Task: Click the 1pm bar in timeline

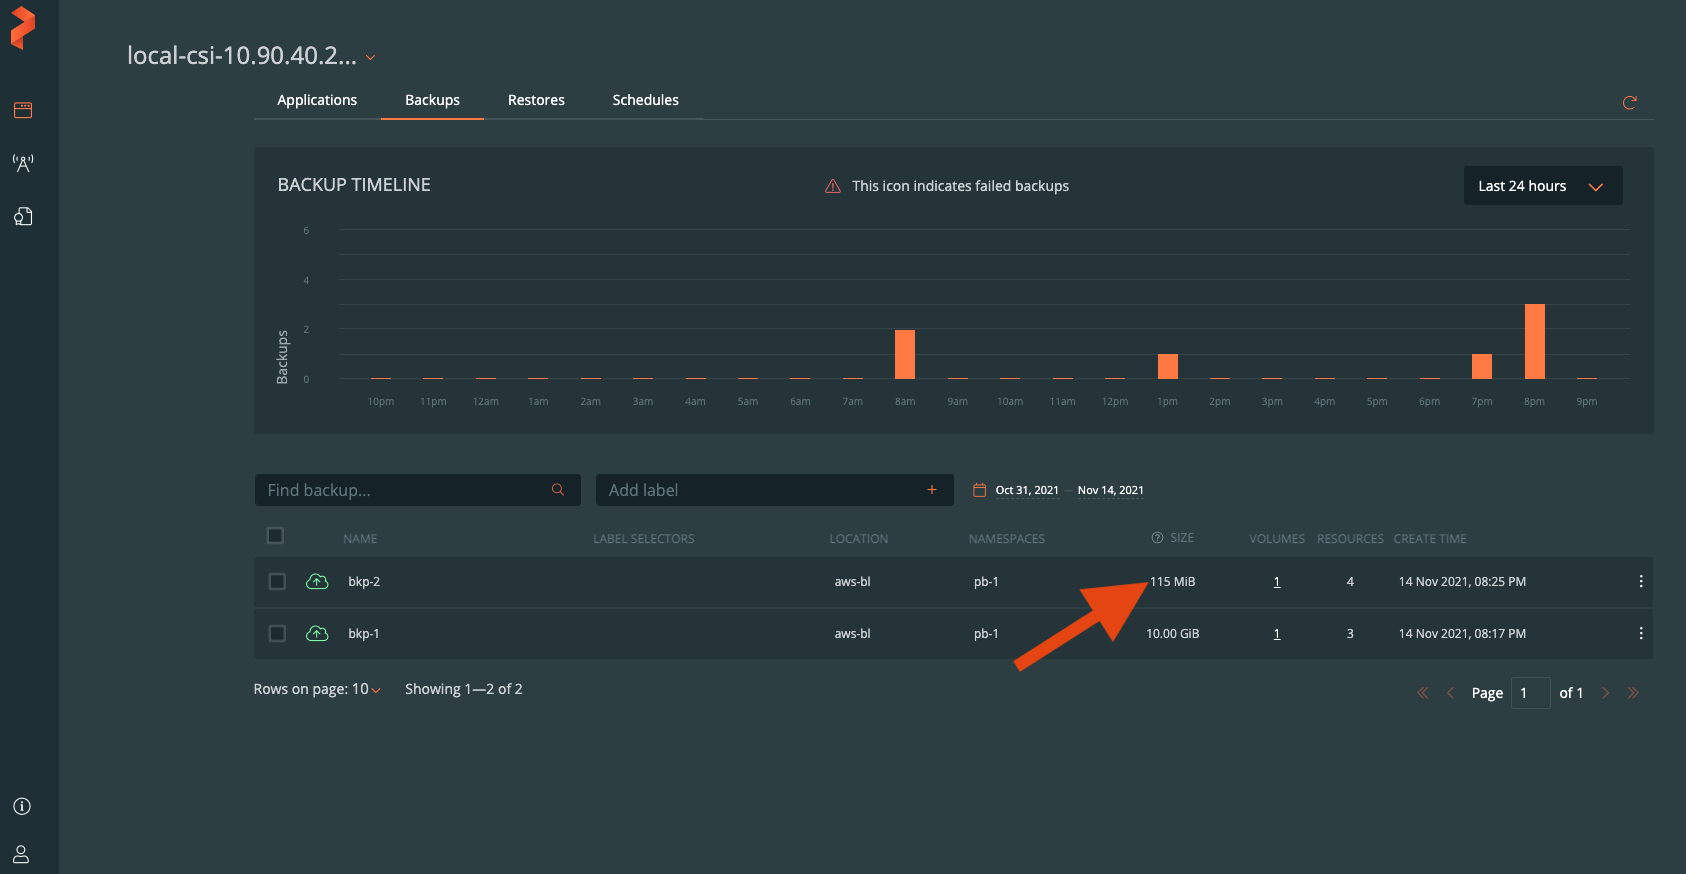Action: point(1168,366)
